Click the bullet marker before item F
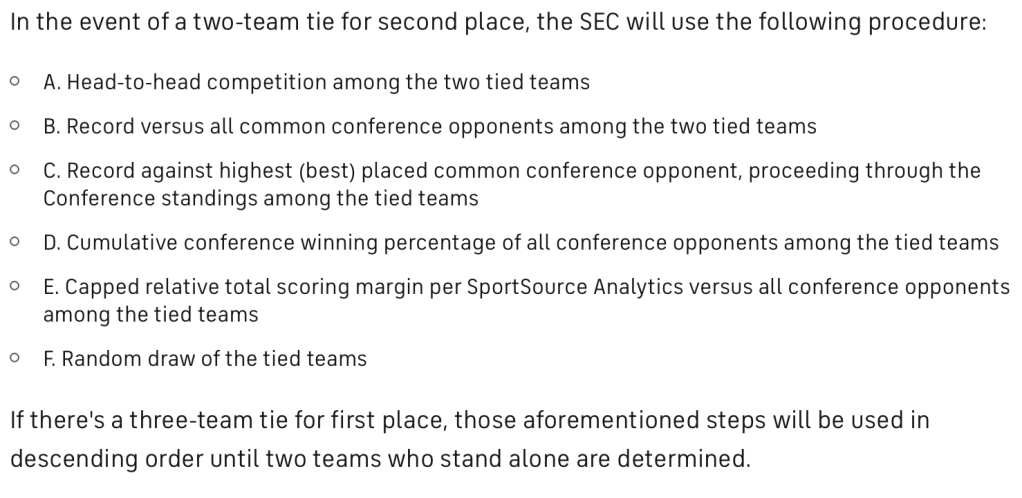The width and height of the screenshot is (1022, 498). click(x=14, y=358)
